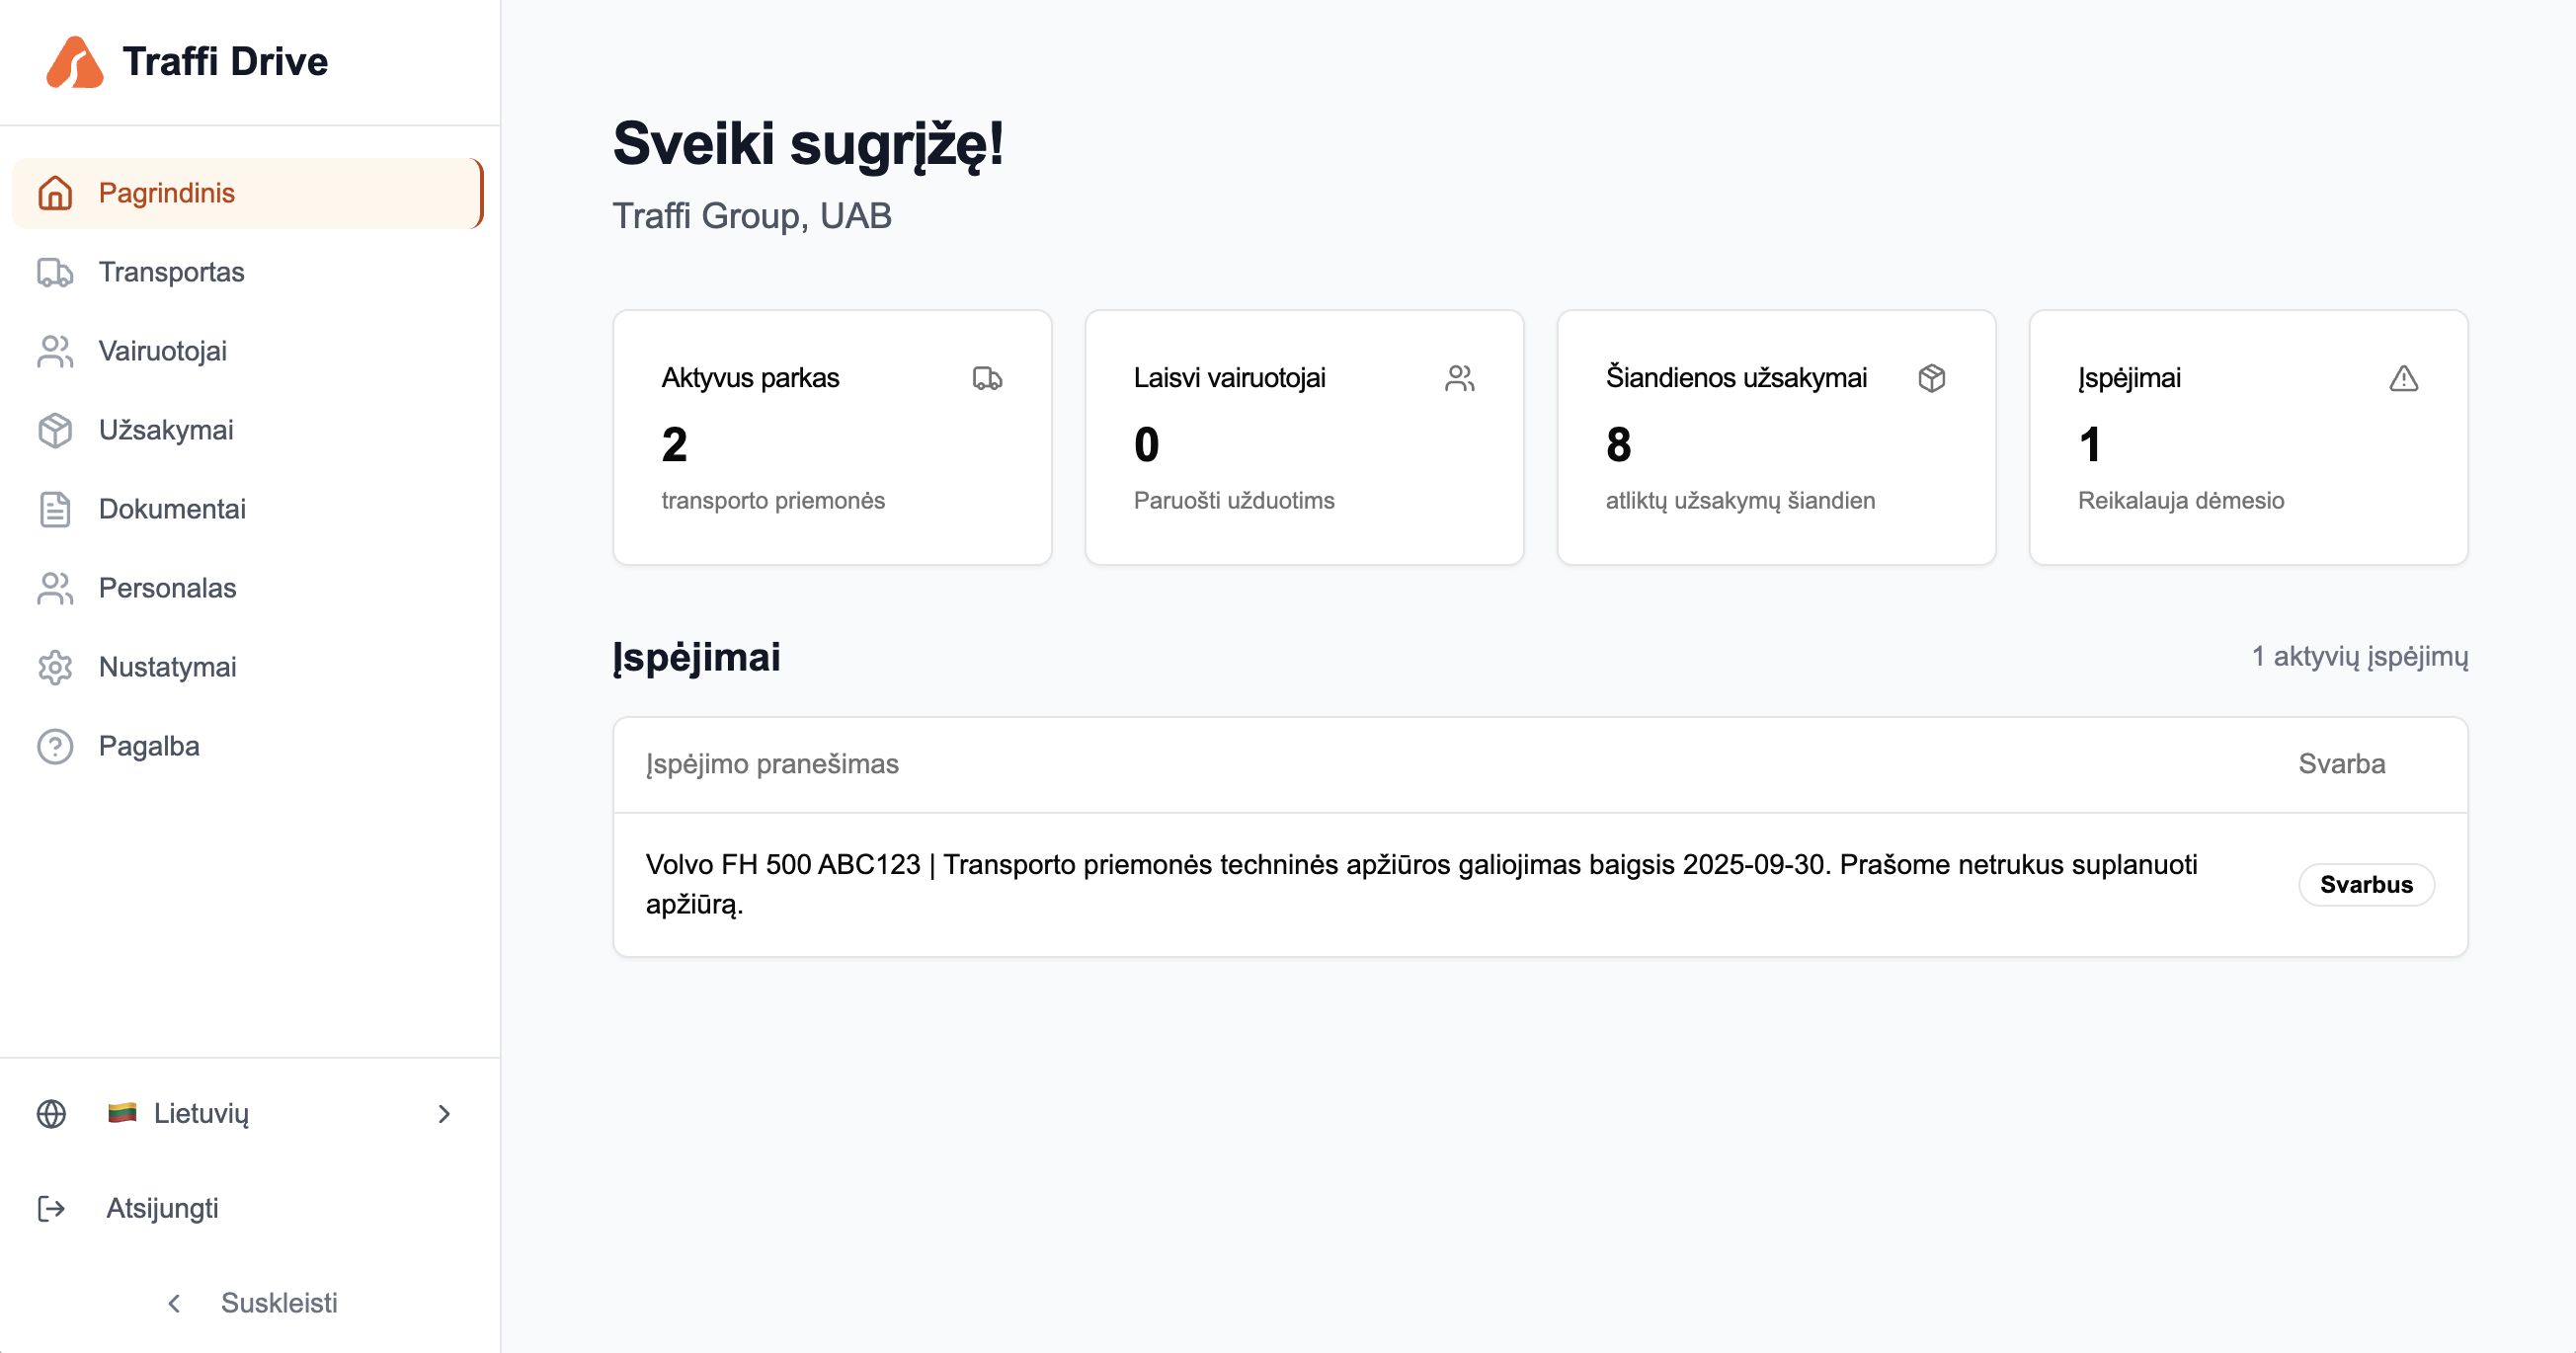Click the gear icon beside Nustatymai
This screenshot has height=1353, width=2576.
tap(55, 667)
